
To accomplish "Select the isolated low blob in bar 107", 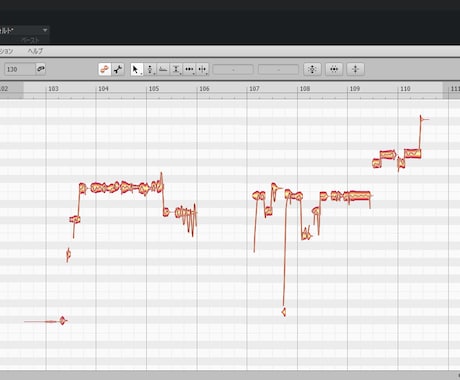I will [x=284, y=312].
